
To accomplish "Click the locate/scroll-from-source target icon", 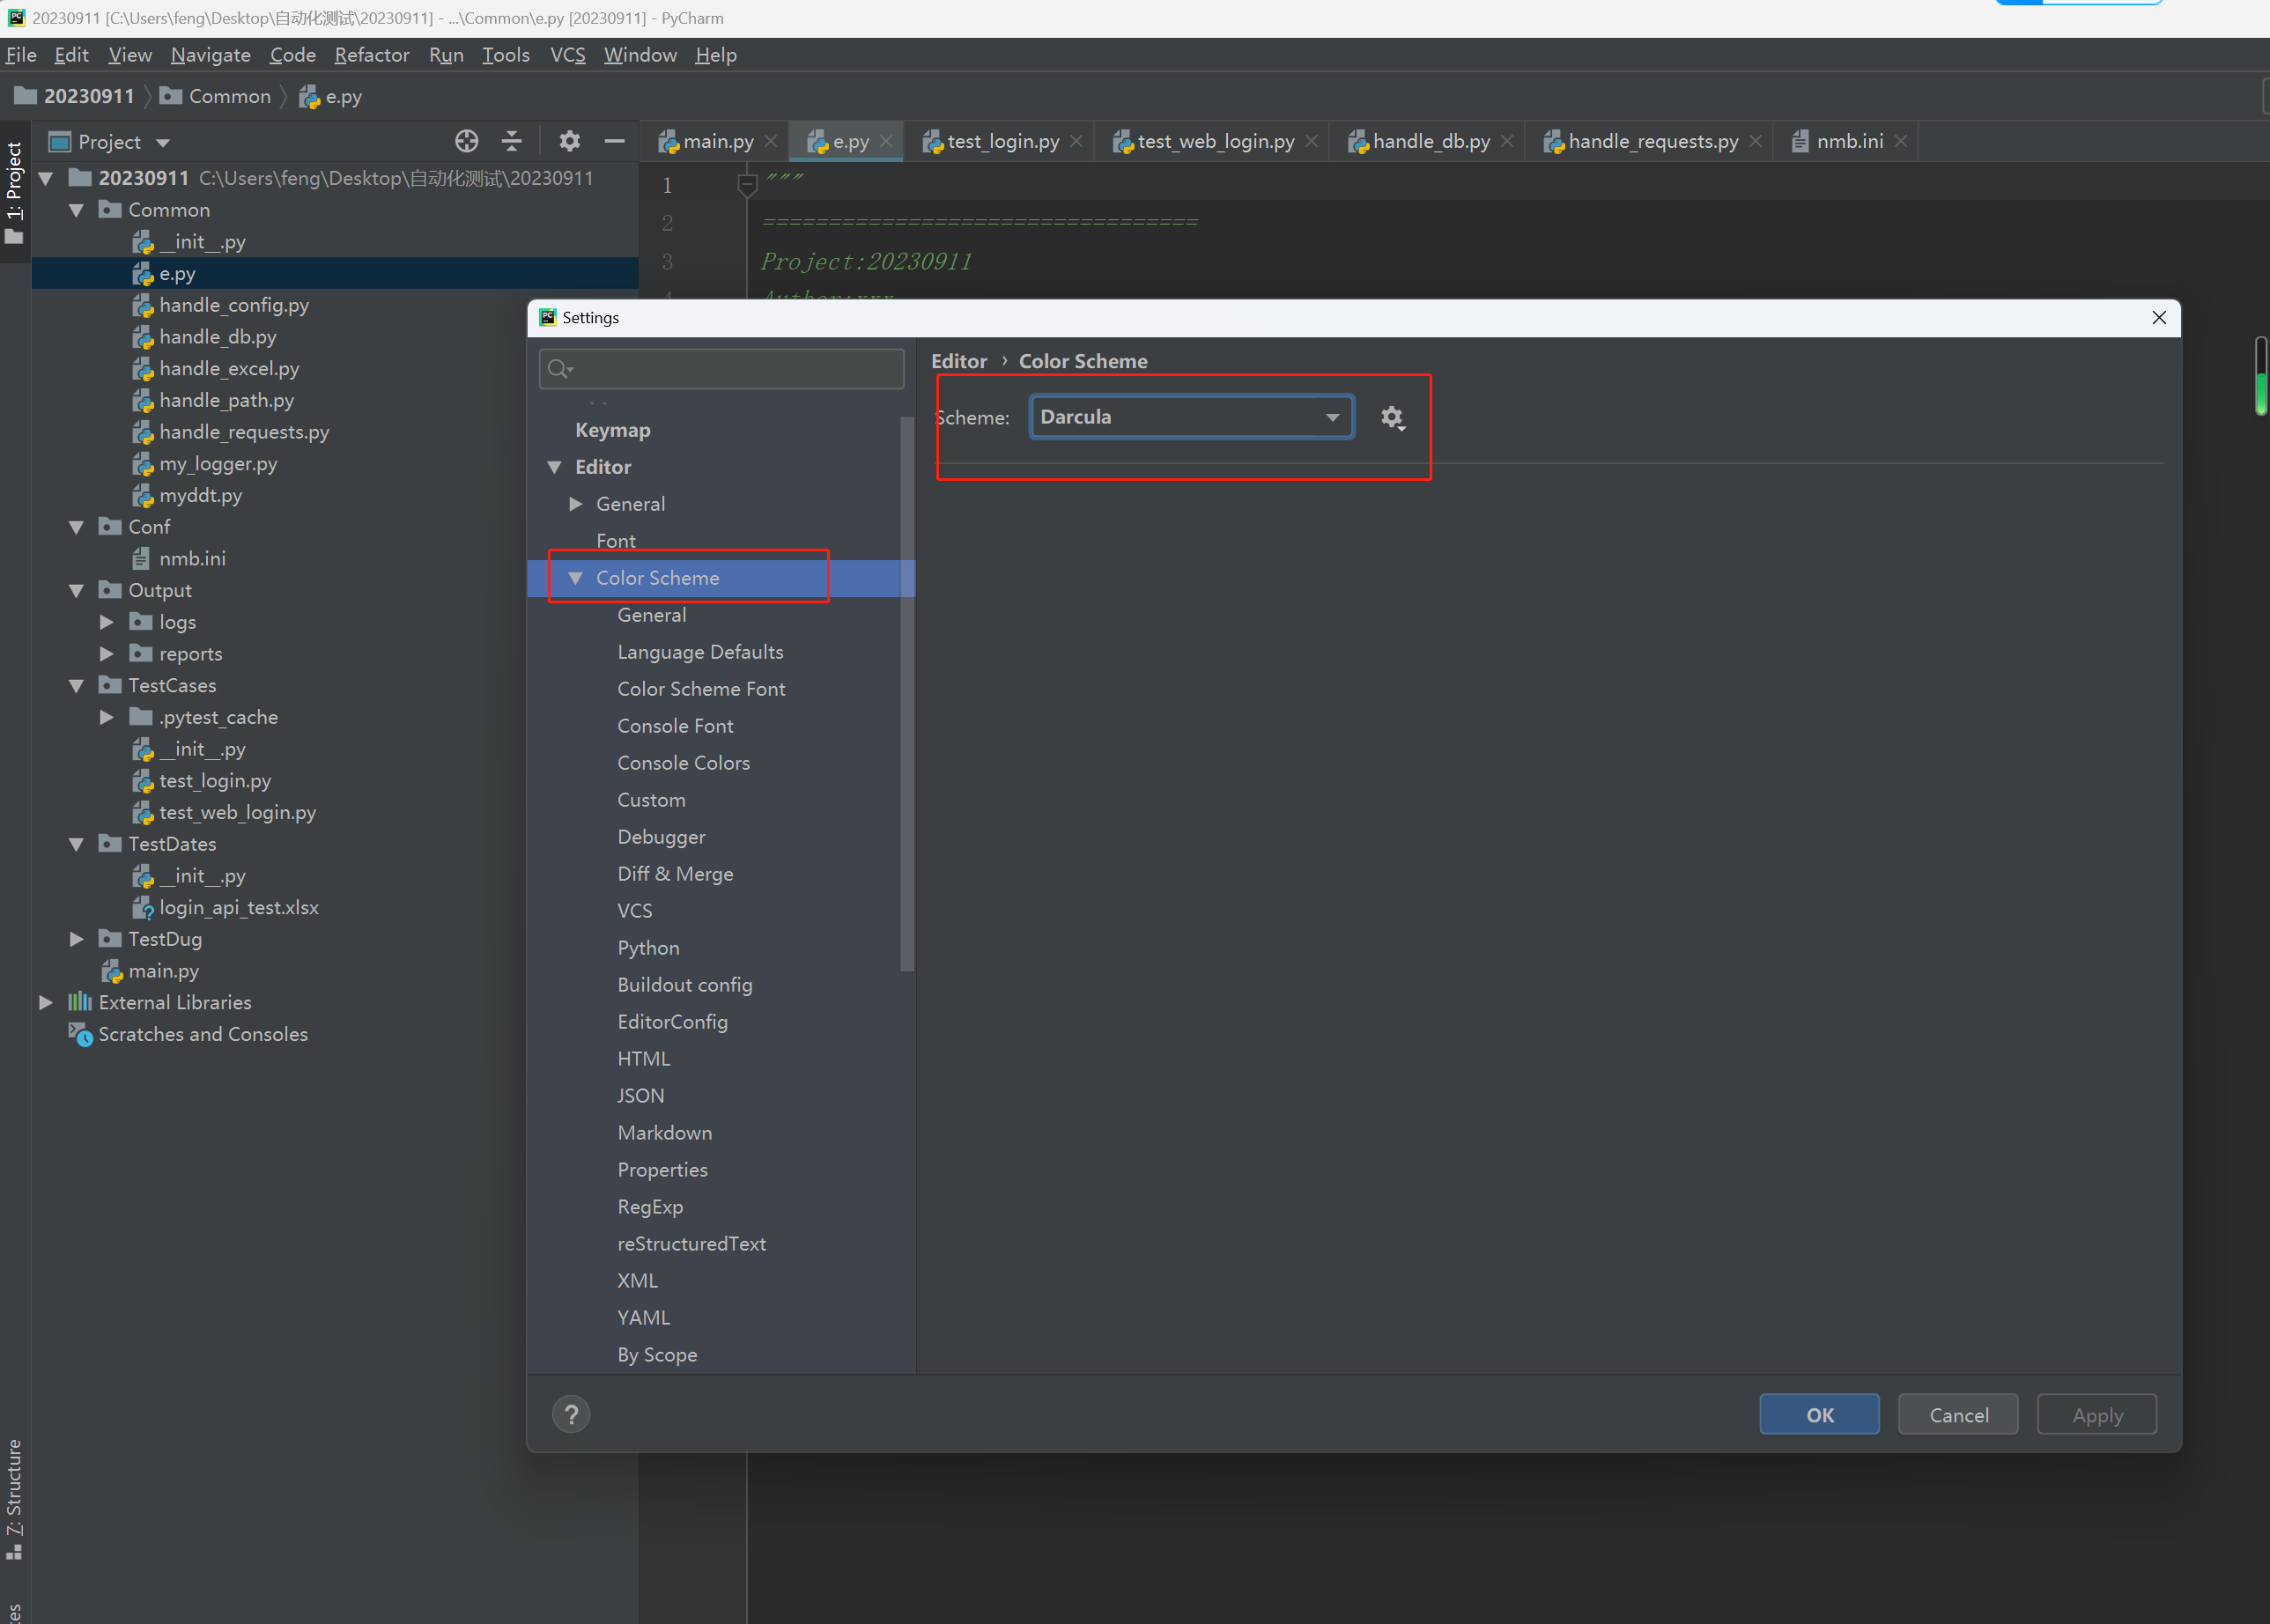I will coord(466,141).
